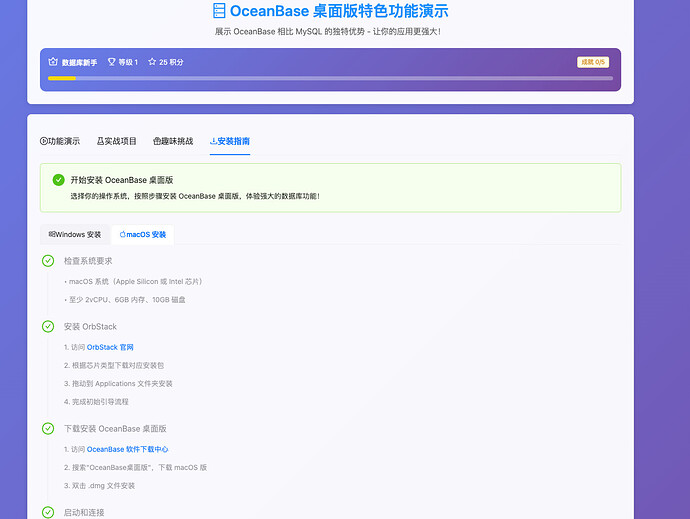Select the macOS 安装 tab

(x=143, y=235)
